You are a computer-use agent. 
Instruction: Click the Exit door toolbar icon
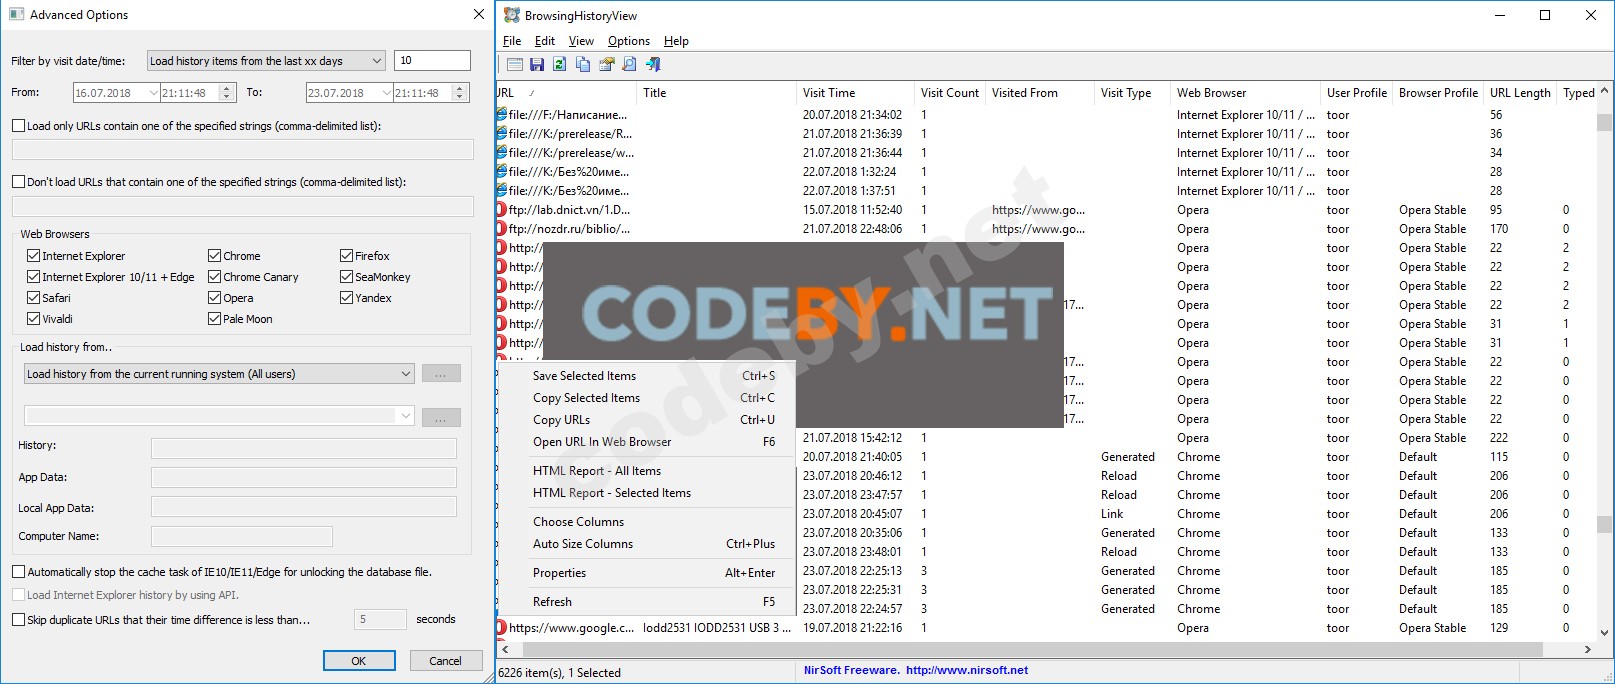(x=652, y=64)
